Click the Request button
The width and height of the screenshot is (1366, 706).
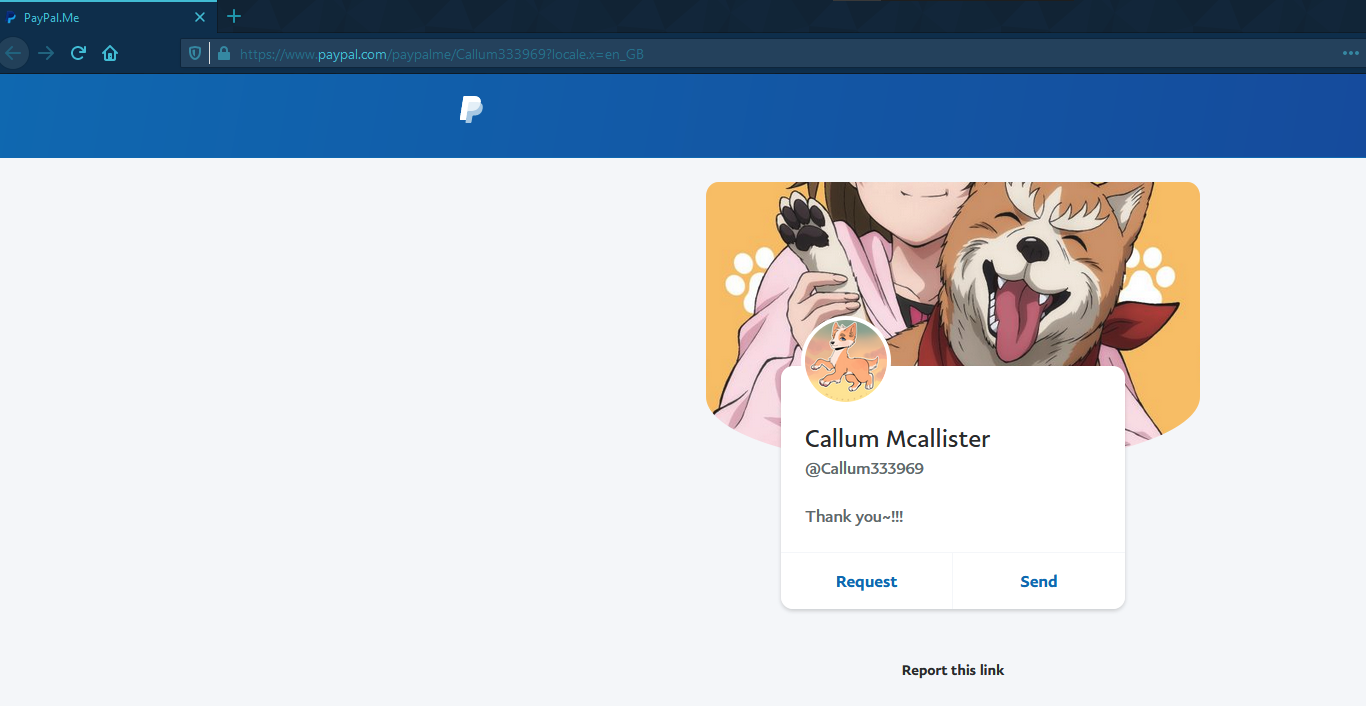point(866,581)
